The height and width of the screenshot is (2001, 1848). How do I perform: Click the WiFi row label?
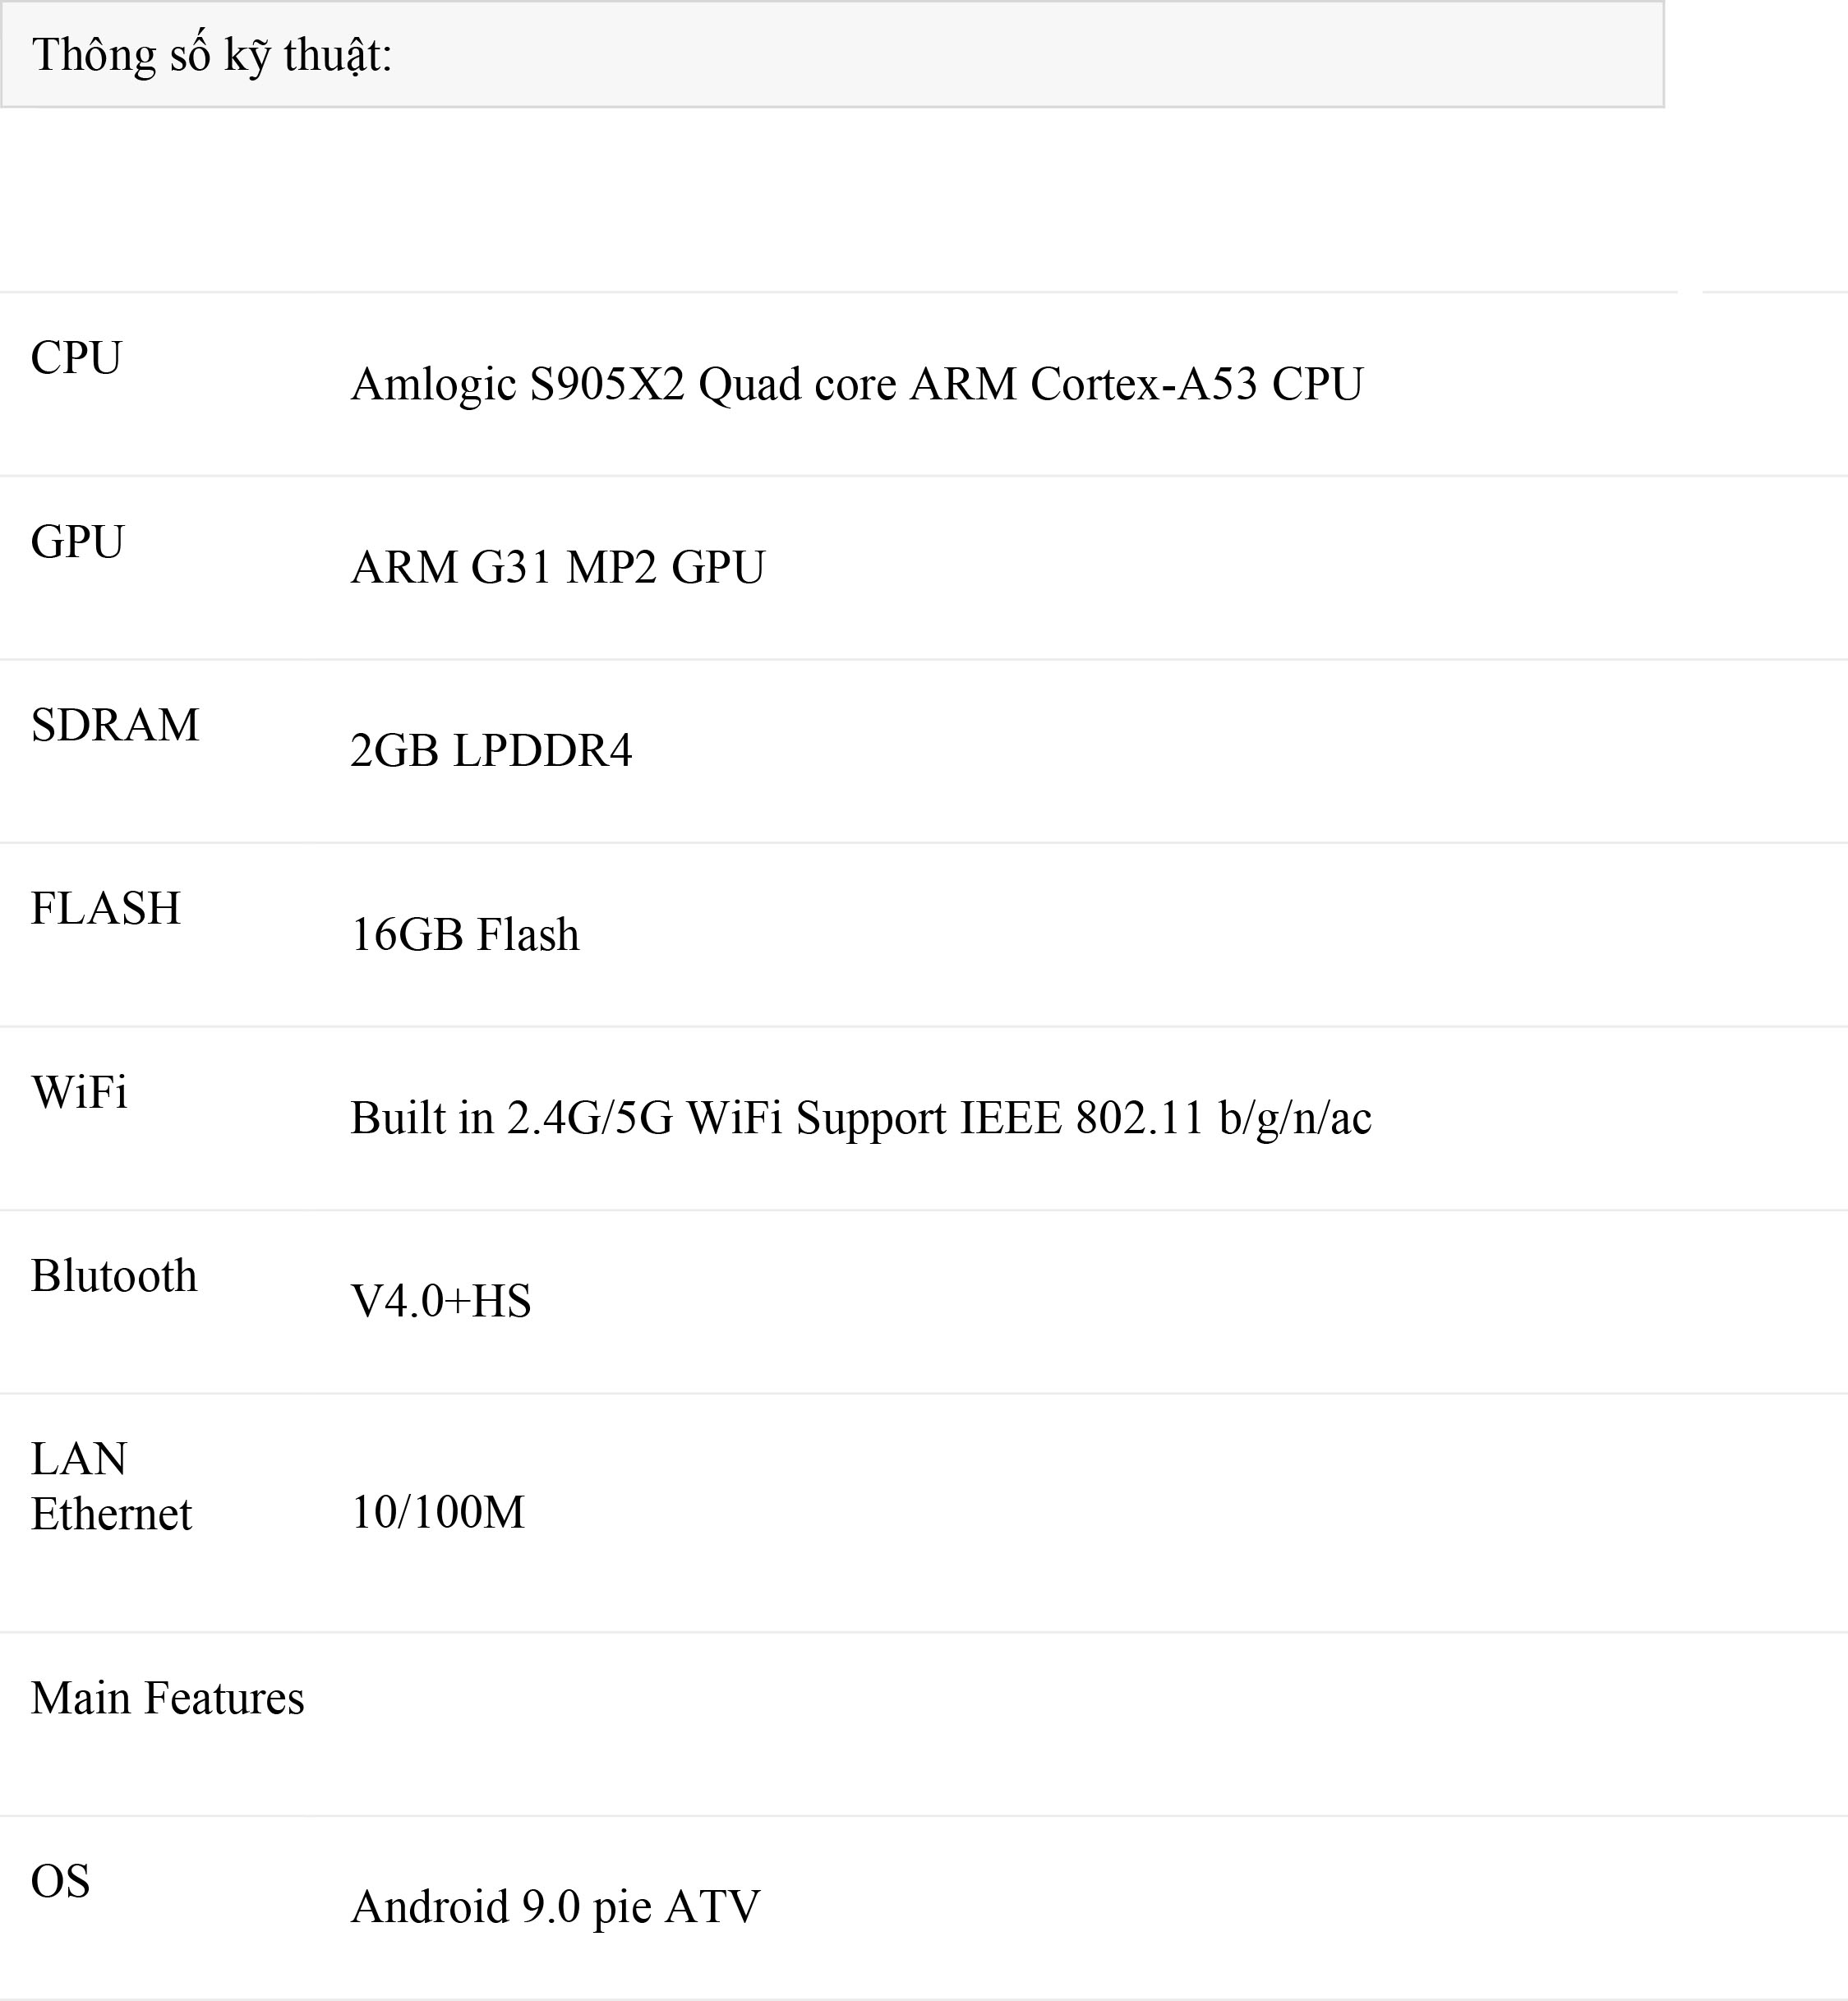(x=79, y=1092)
